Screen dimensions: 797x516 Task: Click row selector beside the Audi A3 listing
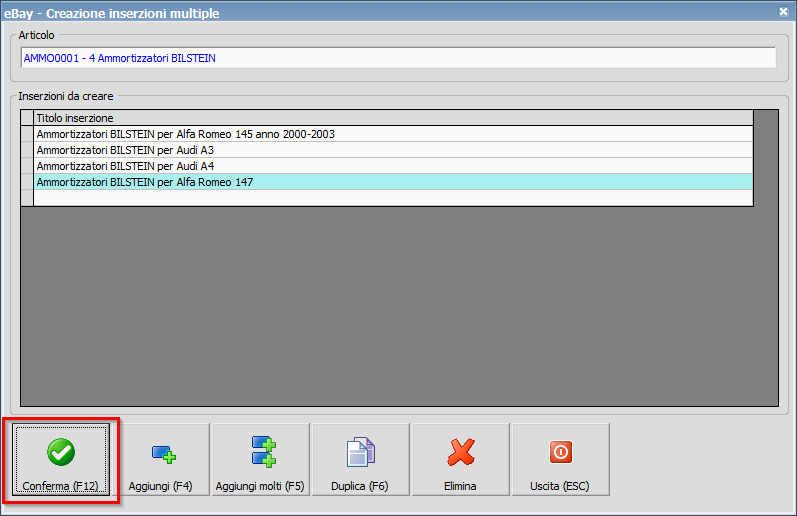click(x=27, y=150)
